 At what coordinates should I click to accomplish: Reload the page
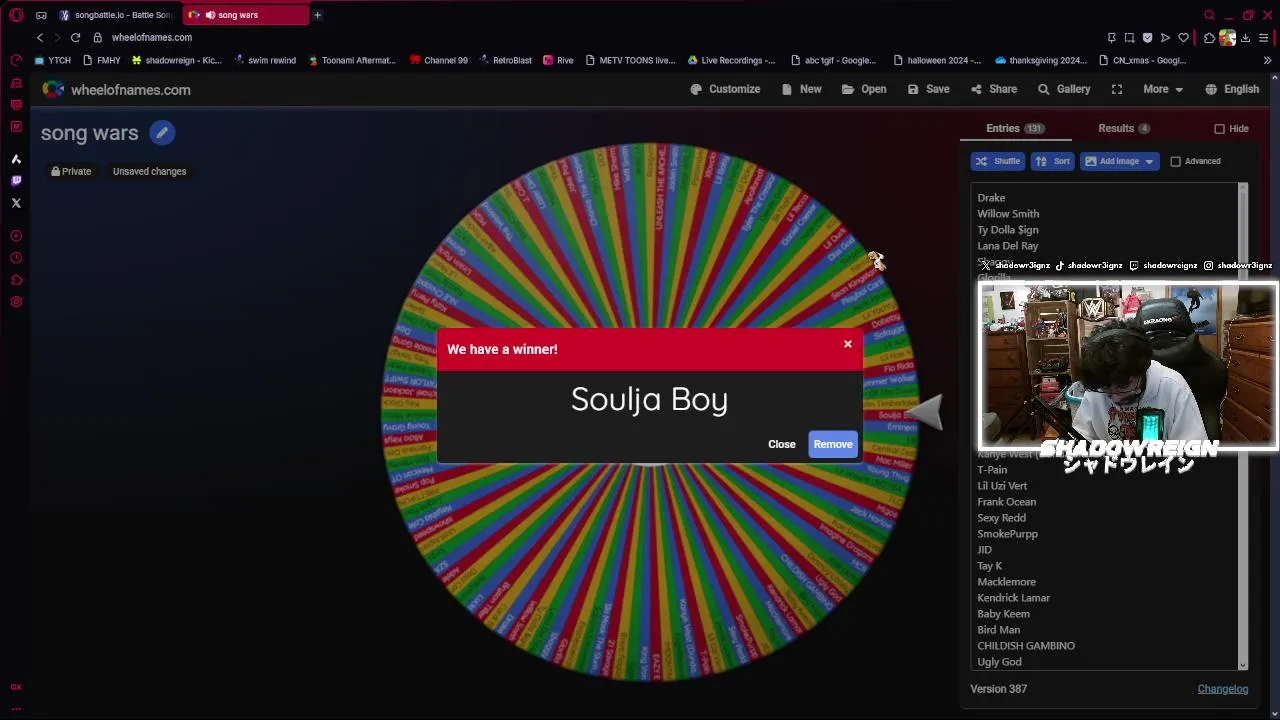[x=75, y=38]
